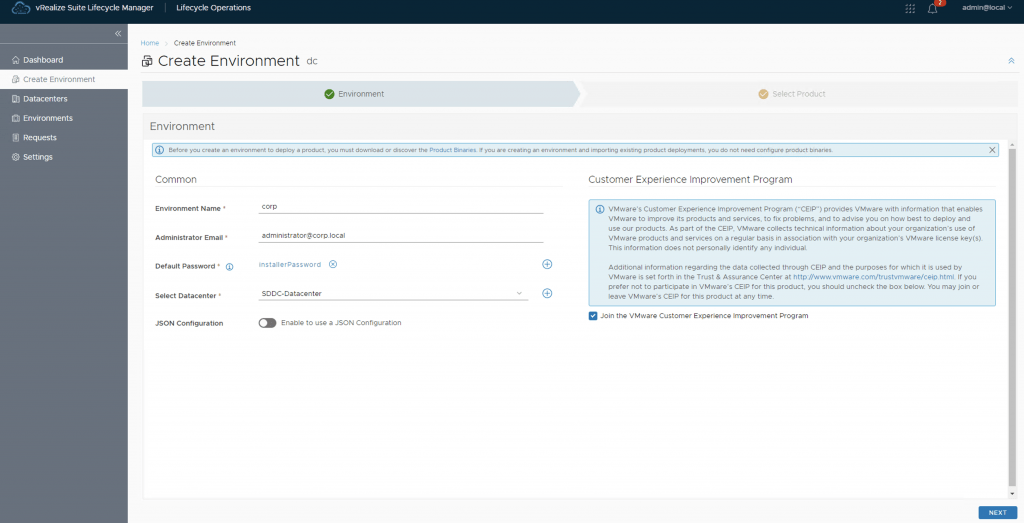1024x523 pixels.
Task: Uncheck Join the VMware Customer Experience checkbox
Action: 593,316
